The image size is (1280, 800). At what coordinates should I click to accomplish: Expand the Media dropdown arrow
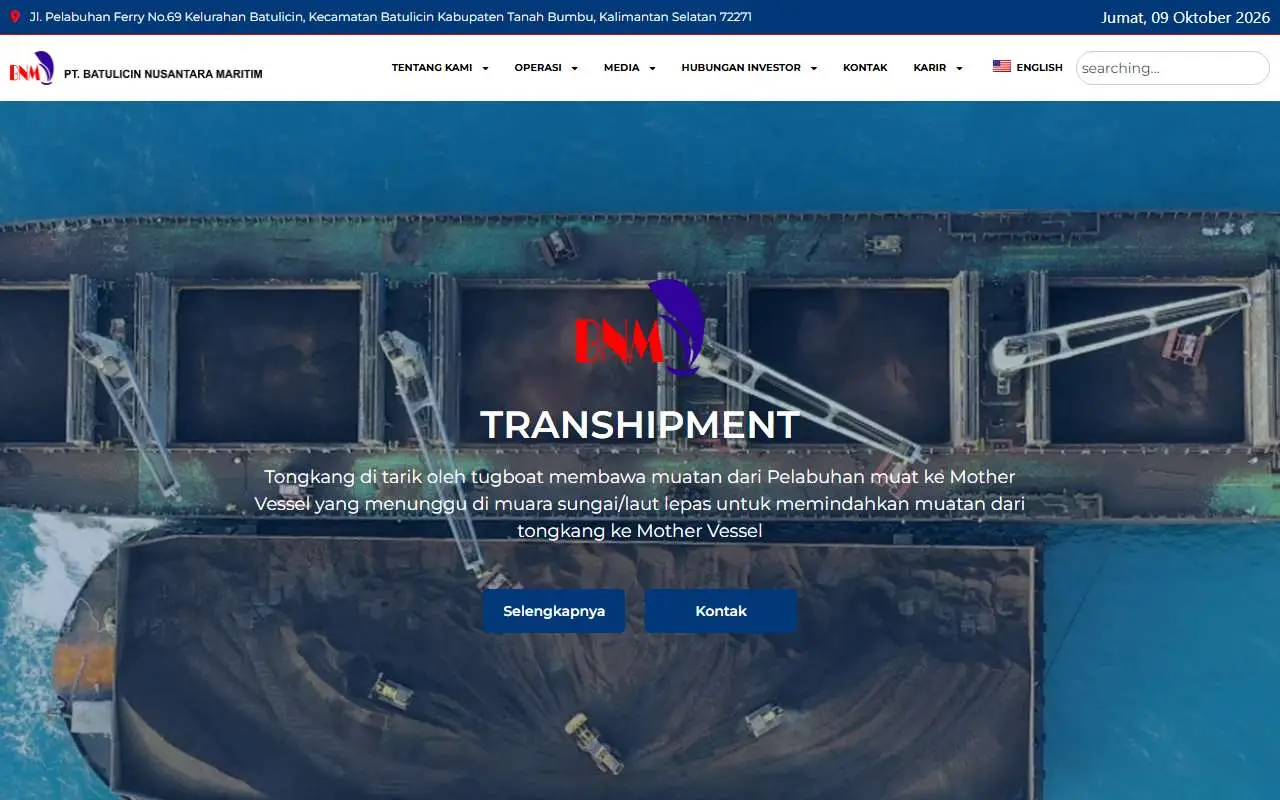652,68
